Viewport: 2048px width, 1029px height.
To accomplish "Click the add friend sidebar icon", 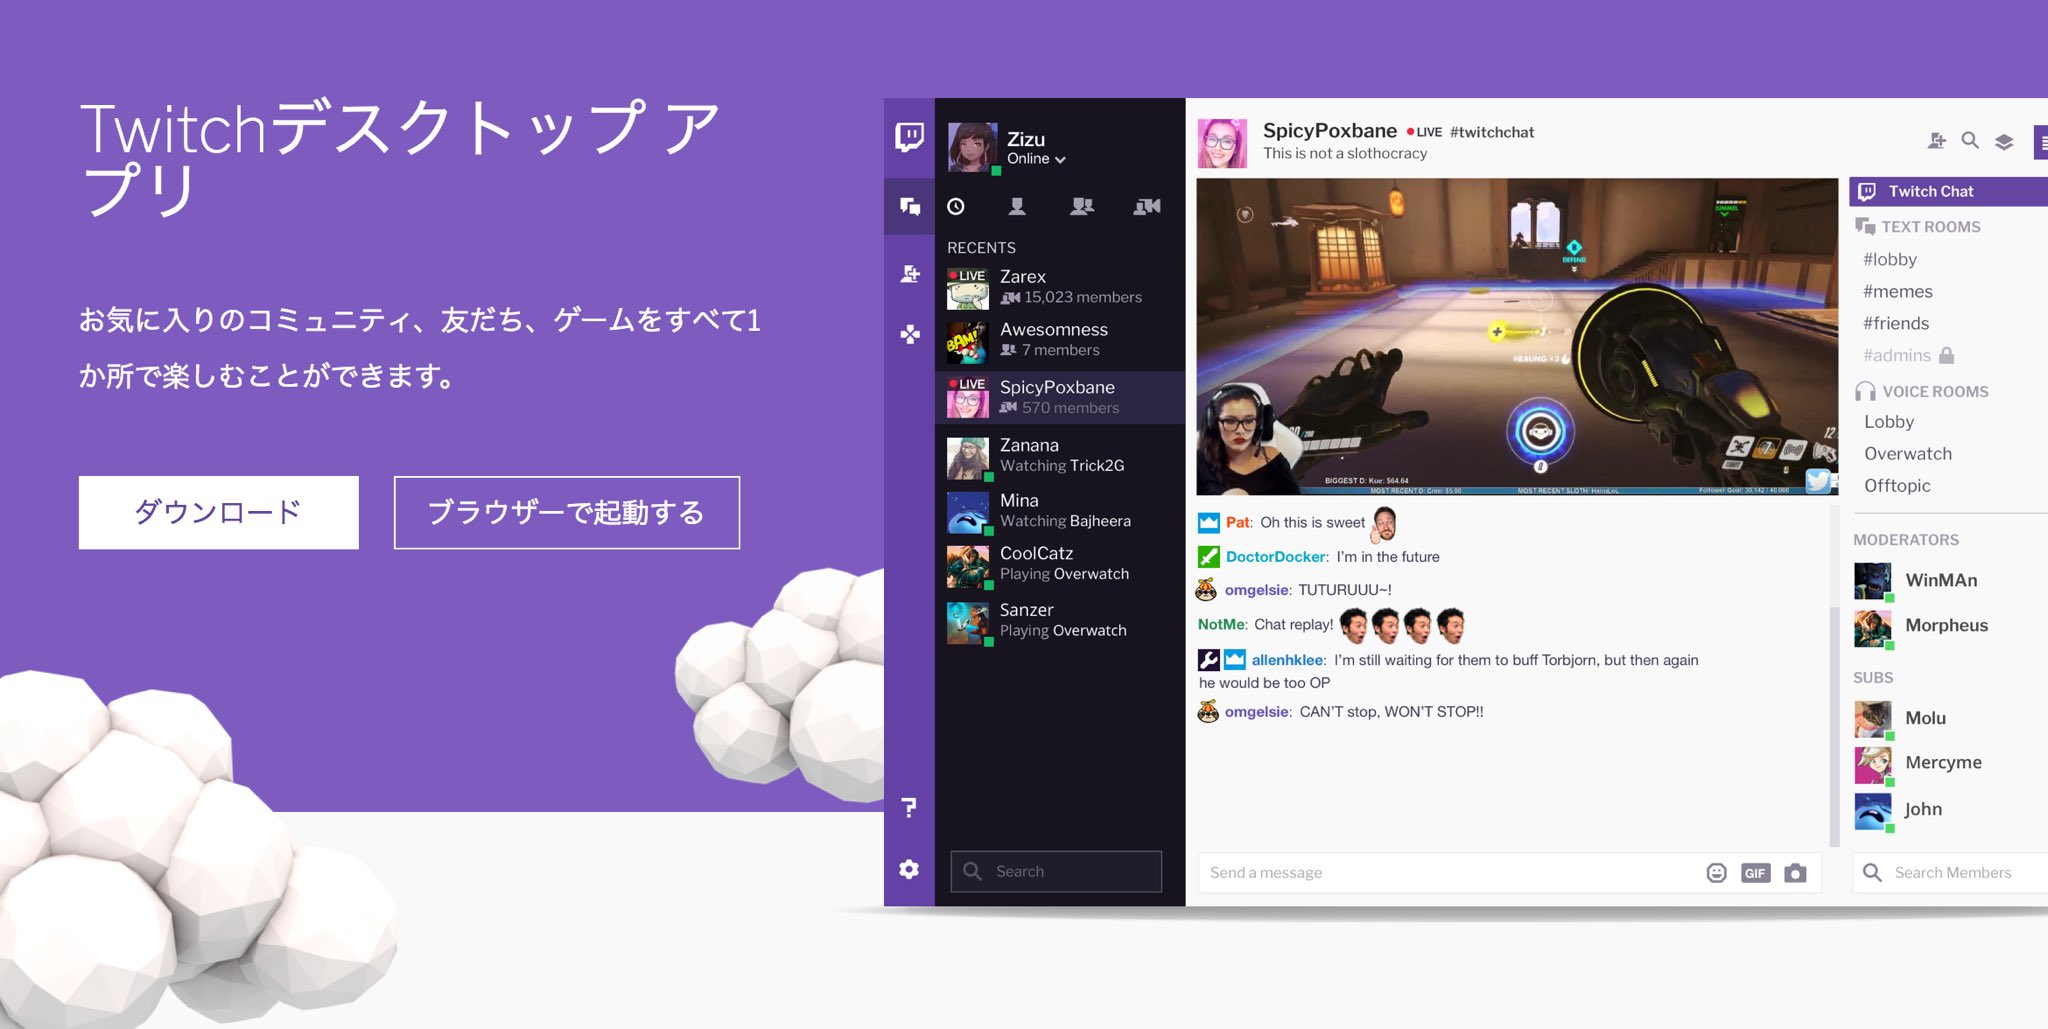I will (909, 273).
